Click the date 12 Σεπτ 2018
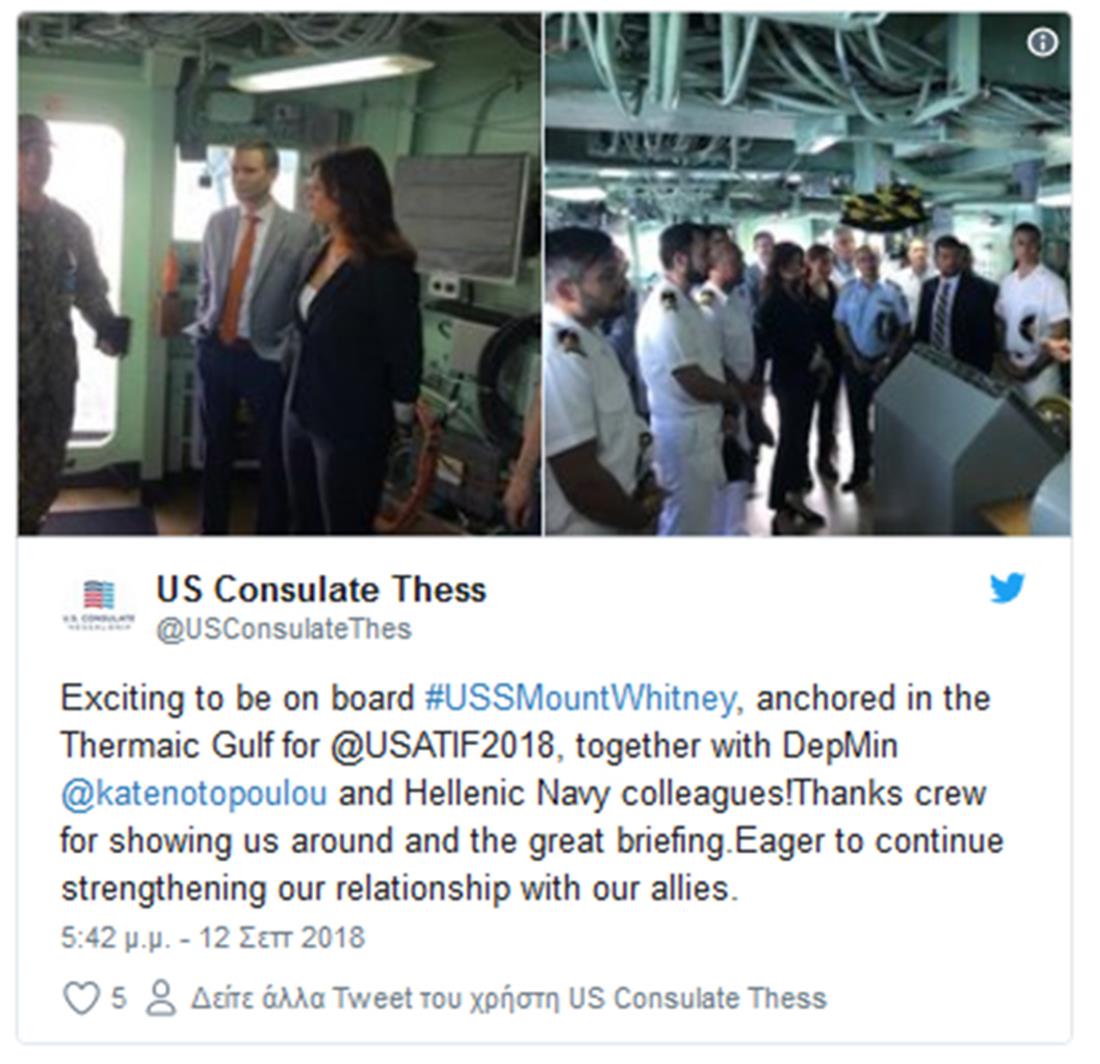The height and width of the screenshot is (1064, 1100). (x=282, y=938)
